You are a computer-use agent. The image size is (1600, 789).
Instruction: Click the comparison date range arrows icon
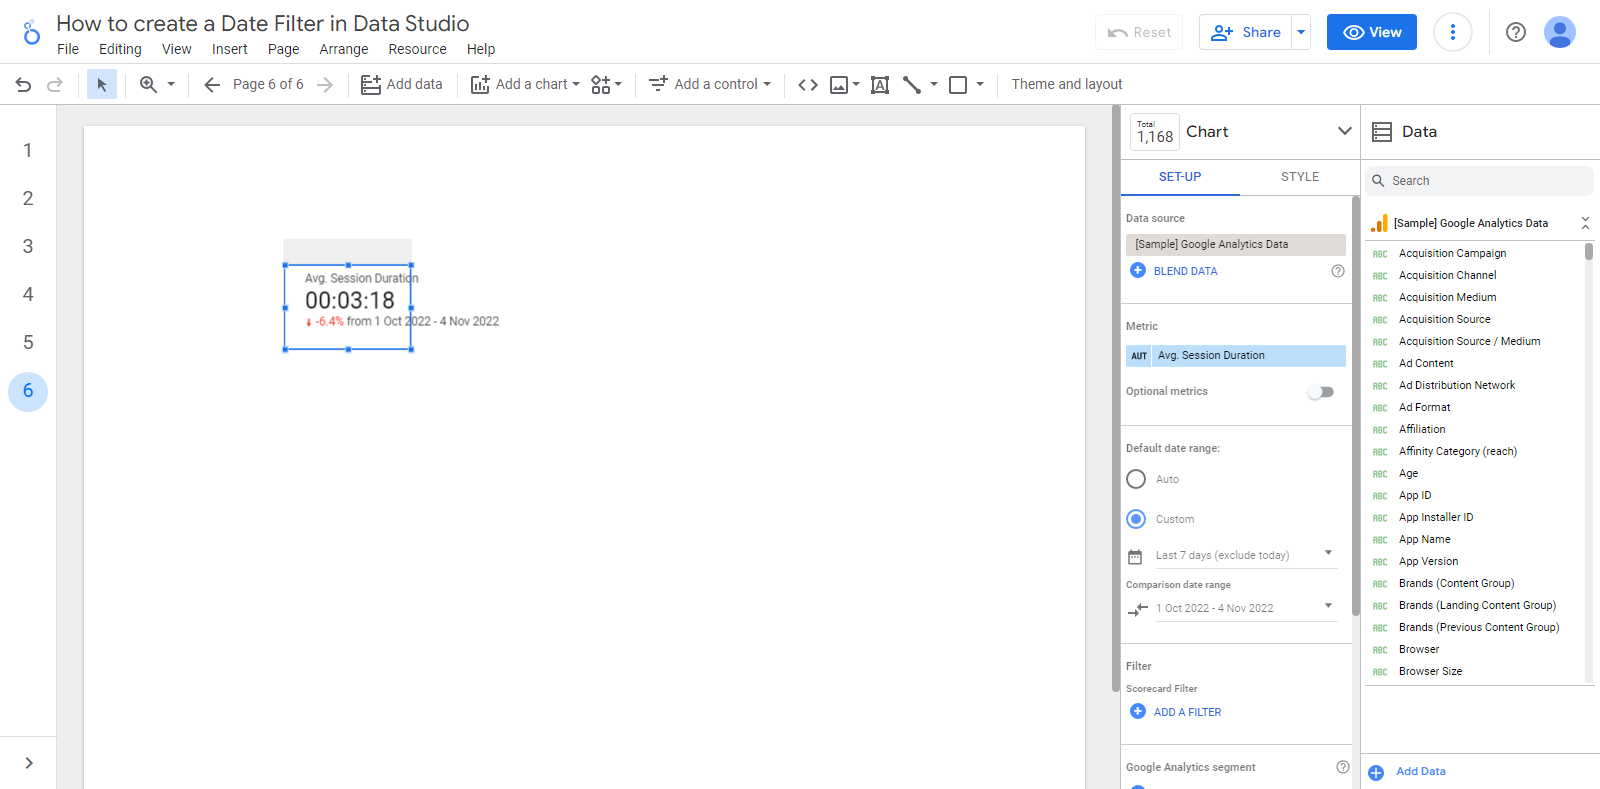click(1137, 609)
